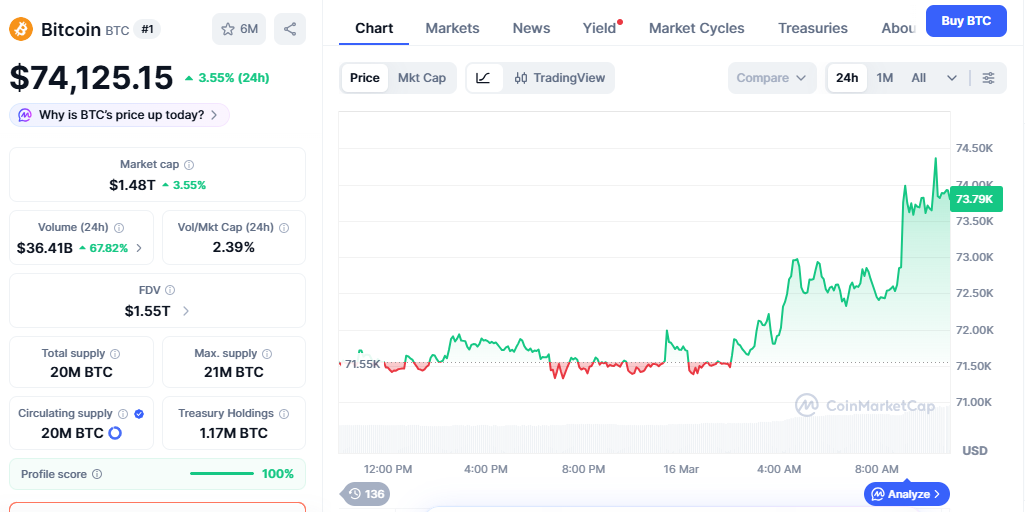The width and height of the screenshot is (1025, 512).
Task: Click the $36.41B volume value
Action: point(45,248)
